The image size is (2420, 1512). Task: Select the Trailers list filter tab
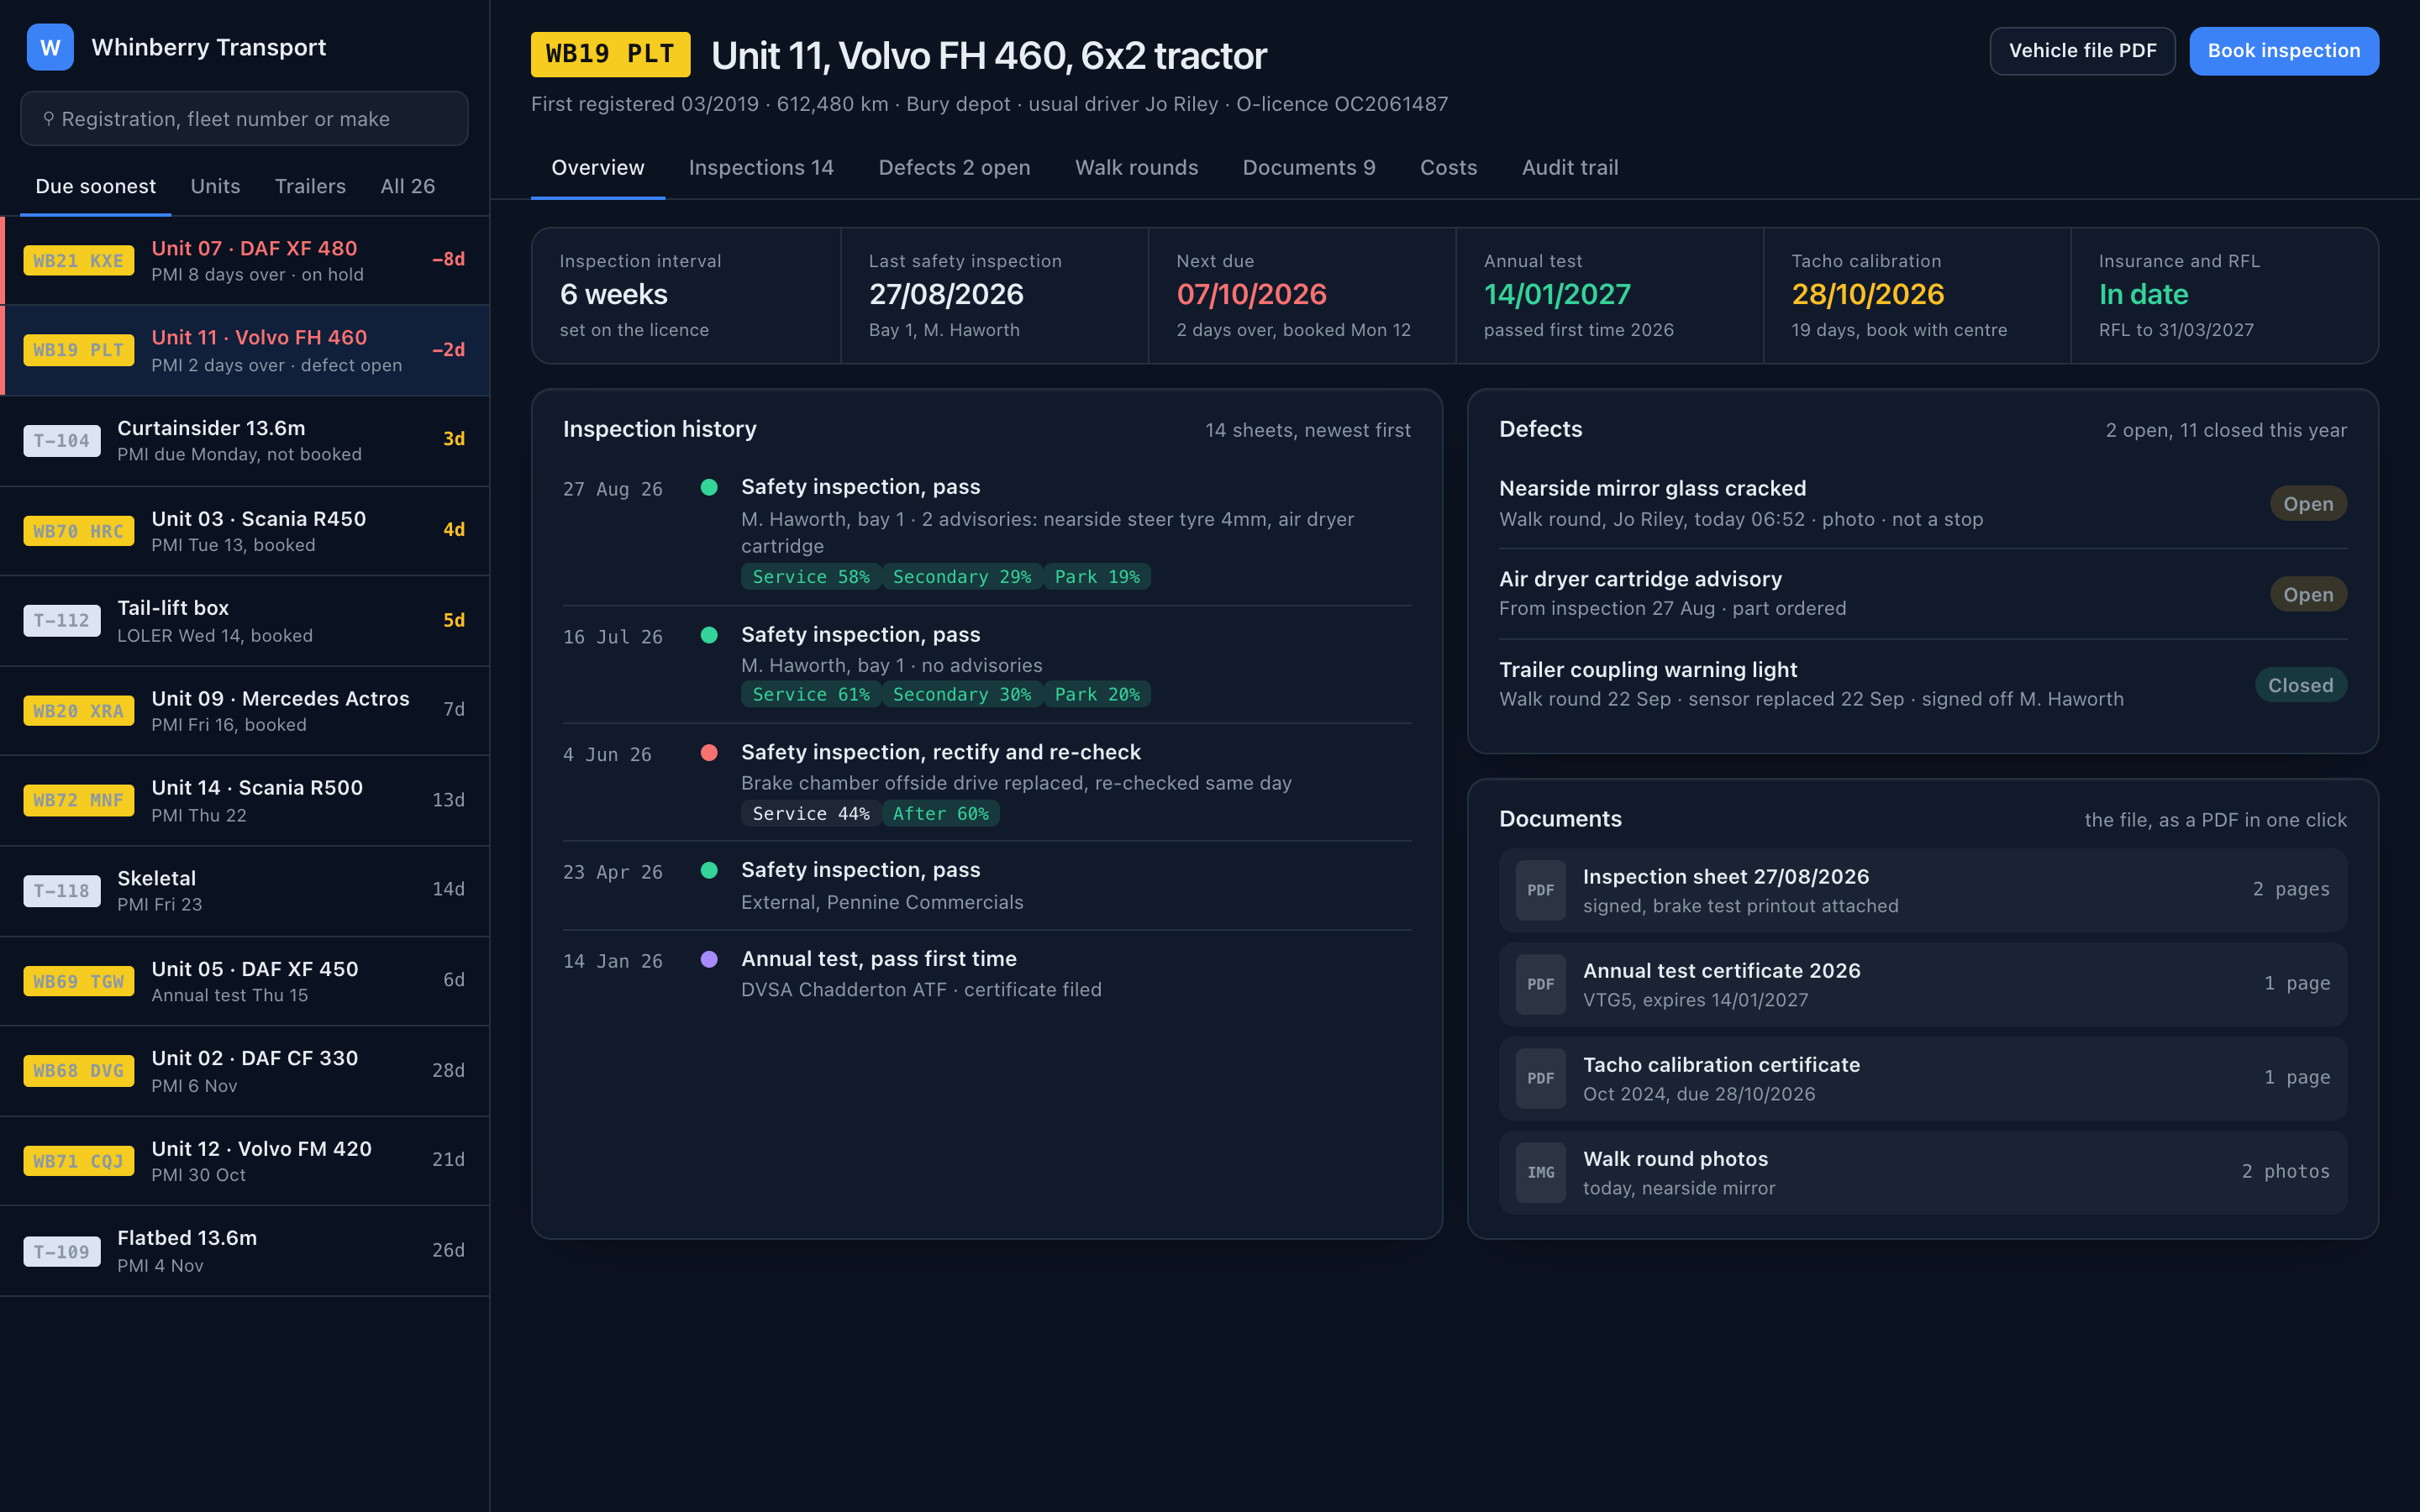point(310,186)
